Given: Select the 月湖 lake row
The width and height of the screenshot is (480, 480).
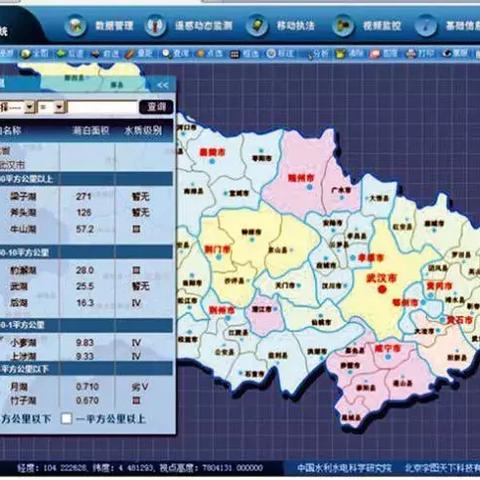Looking at the screenshot, I should pyautogui.click(x=87, y=387).
